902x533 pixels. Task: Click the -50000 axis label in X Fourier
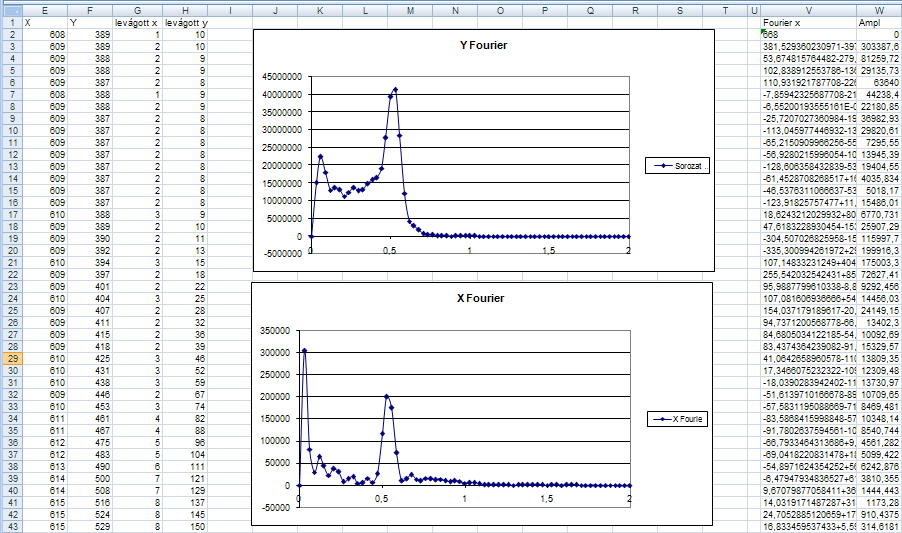pos(275,507)
